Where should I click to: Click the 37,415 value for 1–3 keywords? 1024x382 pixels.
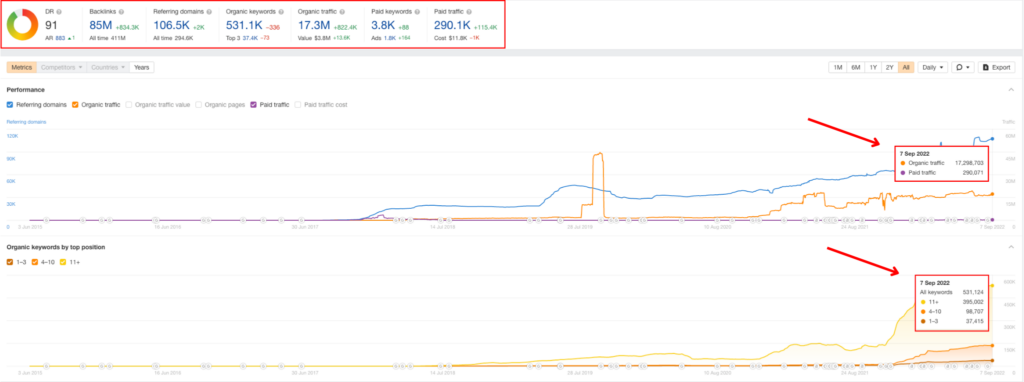click(974, 322)
